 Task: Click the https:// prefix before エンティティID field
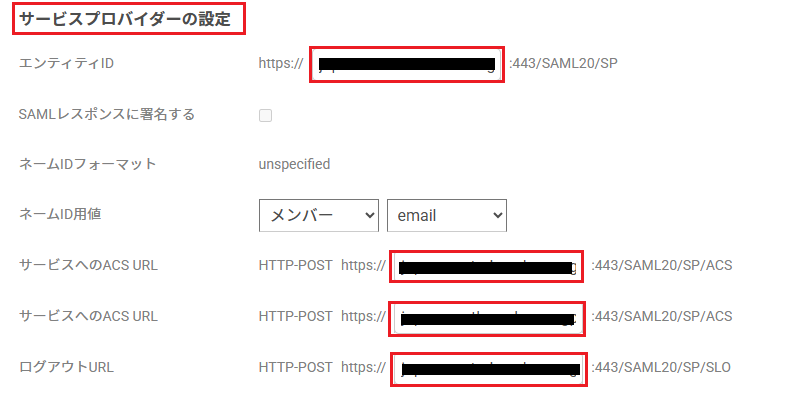point(281,63)
